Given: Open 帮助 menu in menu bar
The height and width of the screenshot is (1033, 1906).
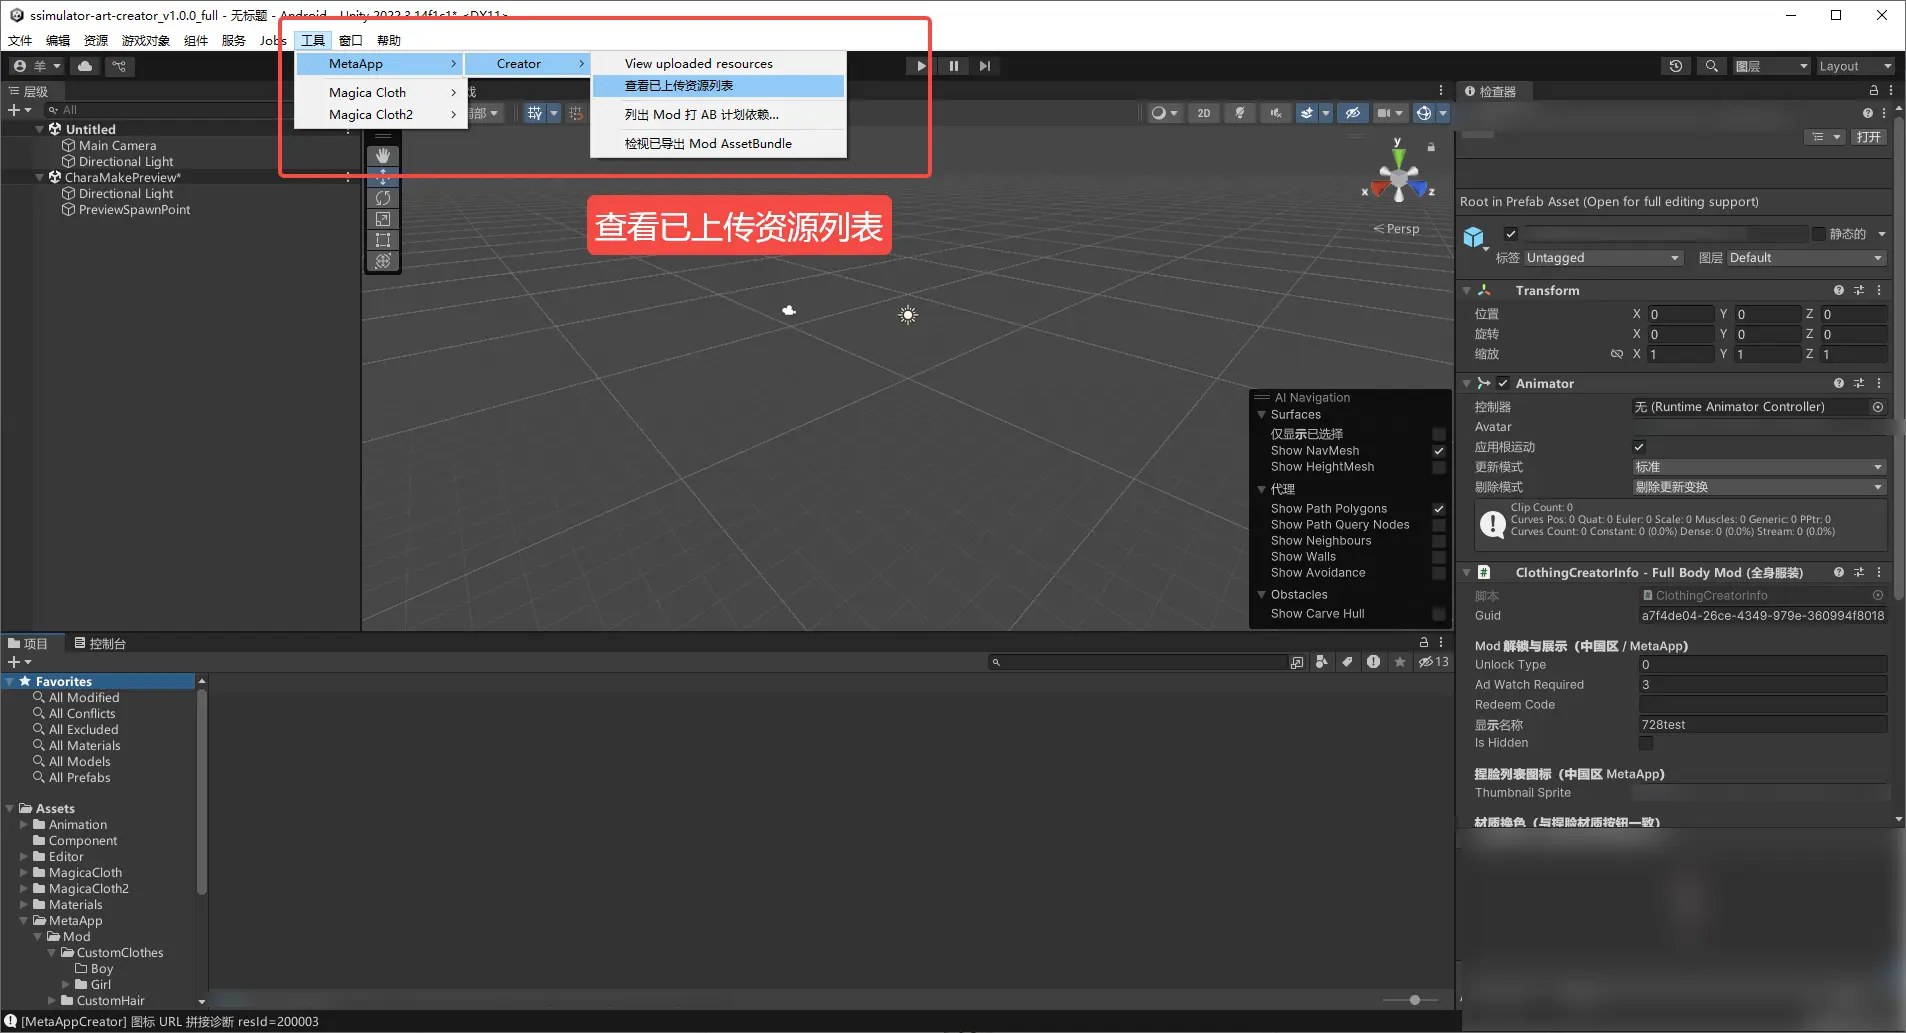Looking at the screenshot, I should click(388, 40).
